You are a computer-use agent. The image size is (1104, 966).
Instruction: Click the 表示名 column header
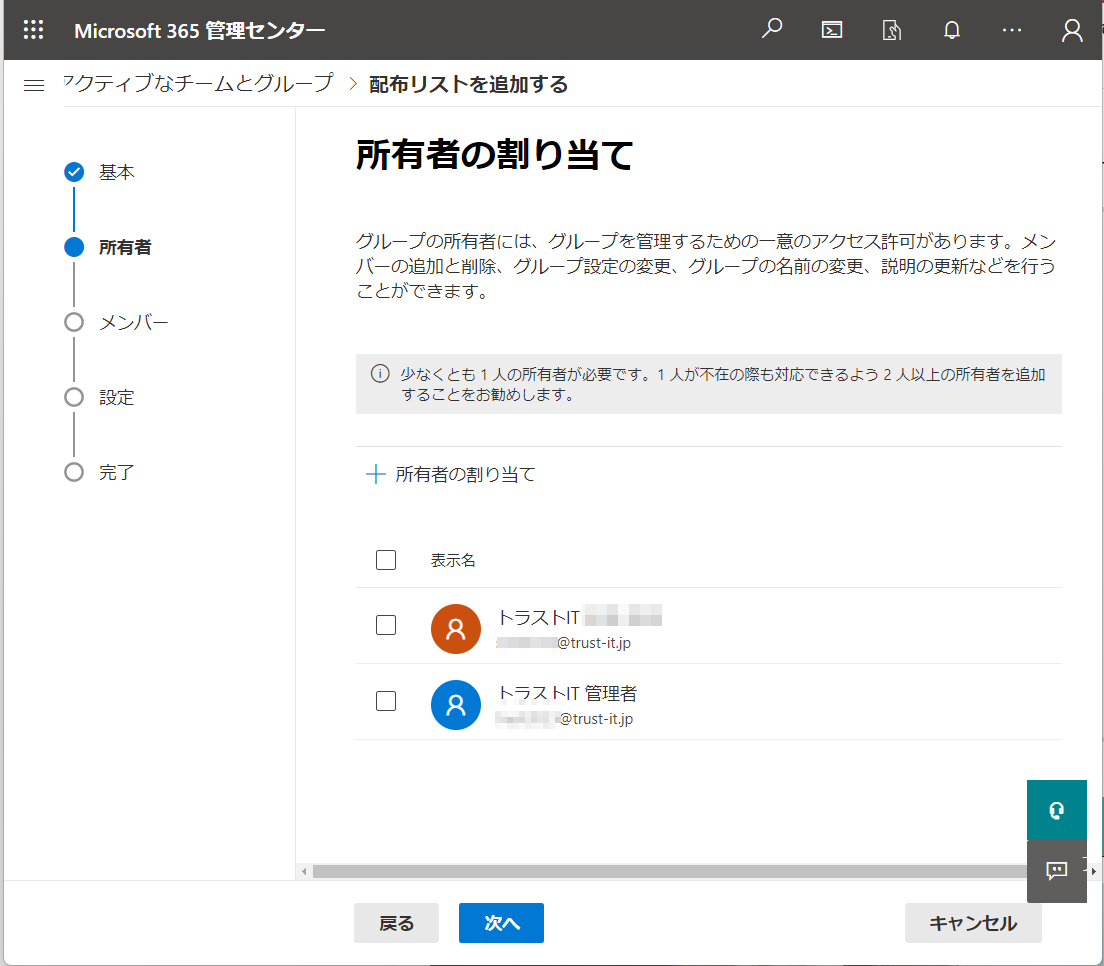[x=453, y=560]
